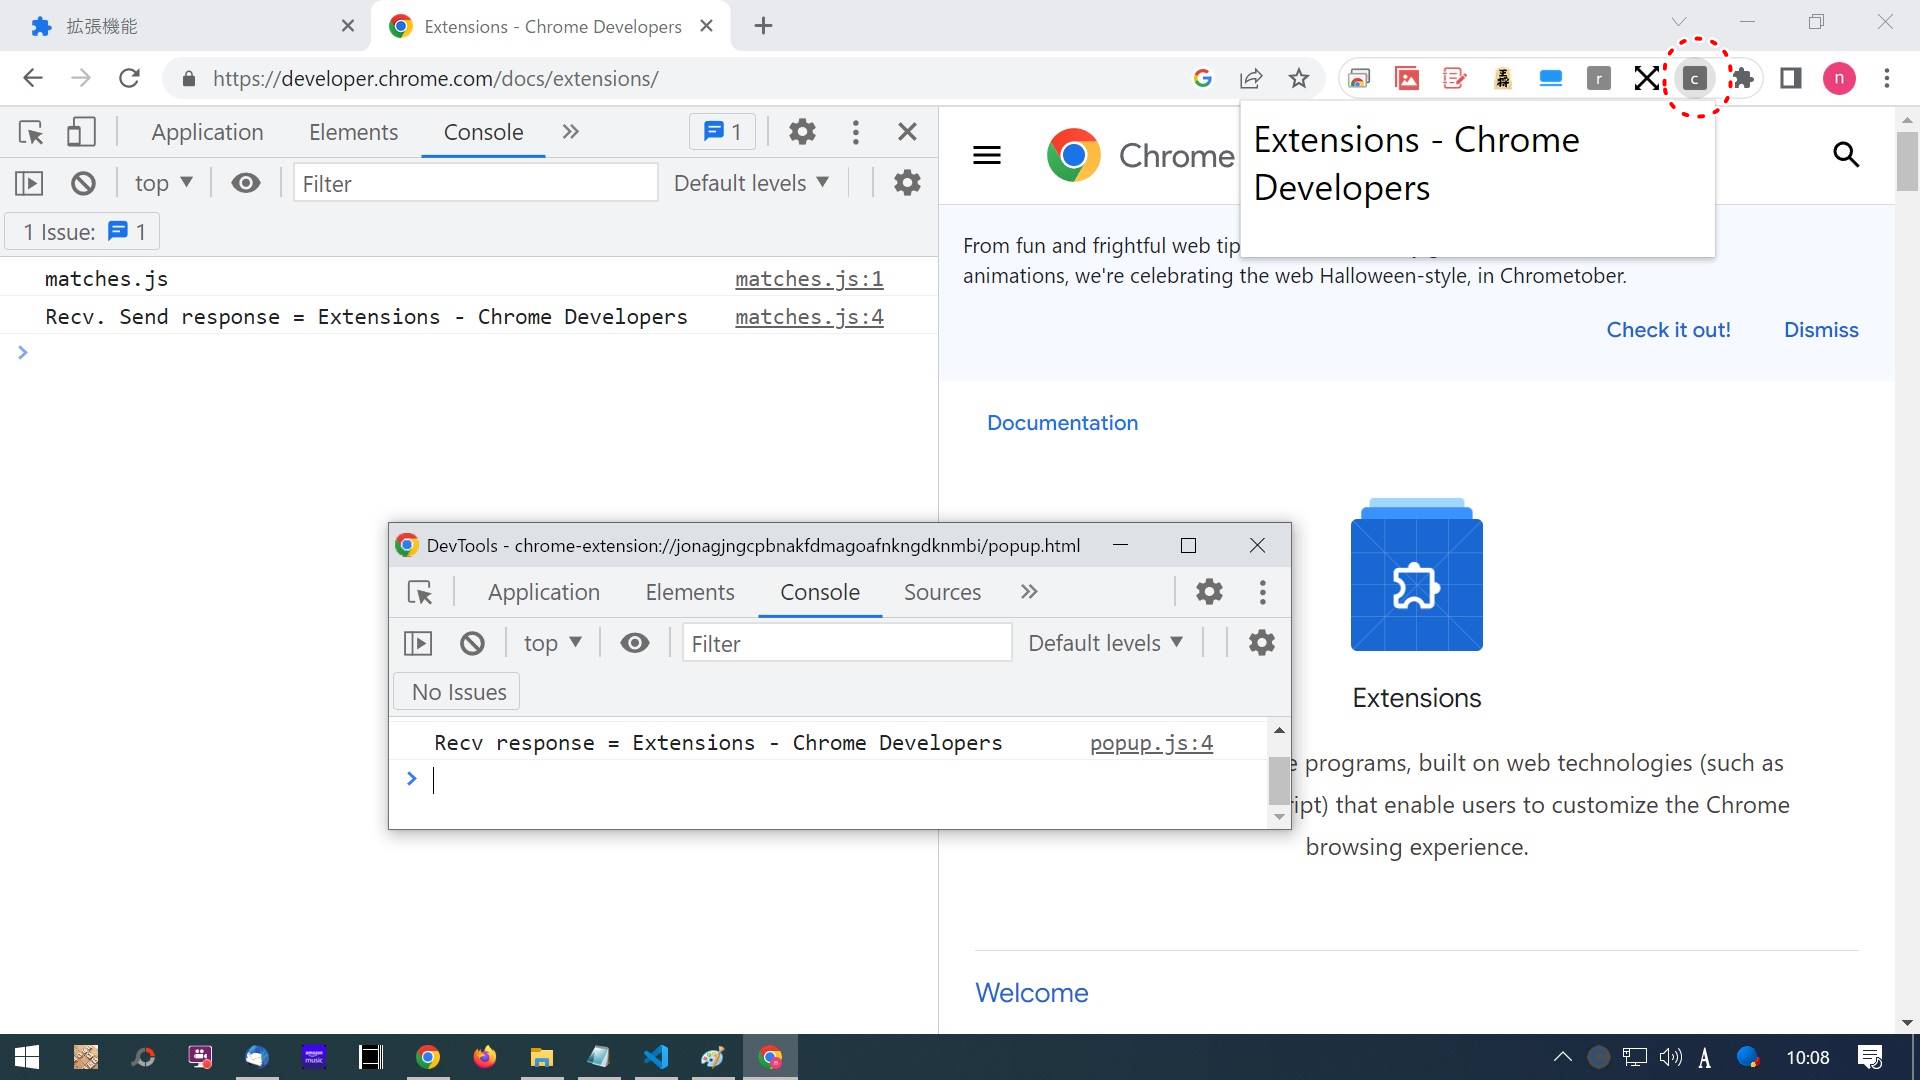Focus the Filter field in docked DevTools console
The width and height of the screenshot is (1920, 1080).
point(476,183)
